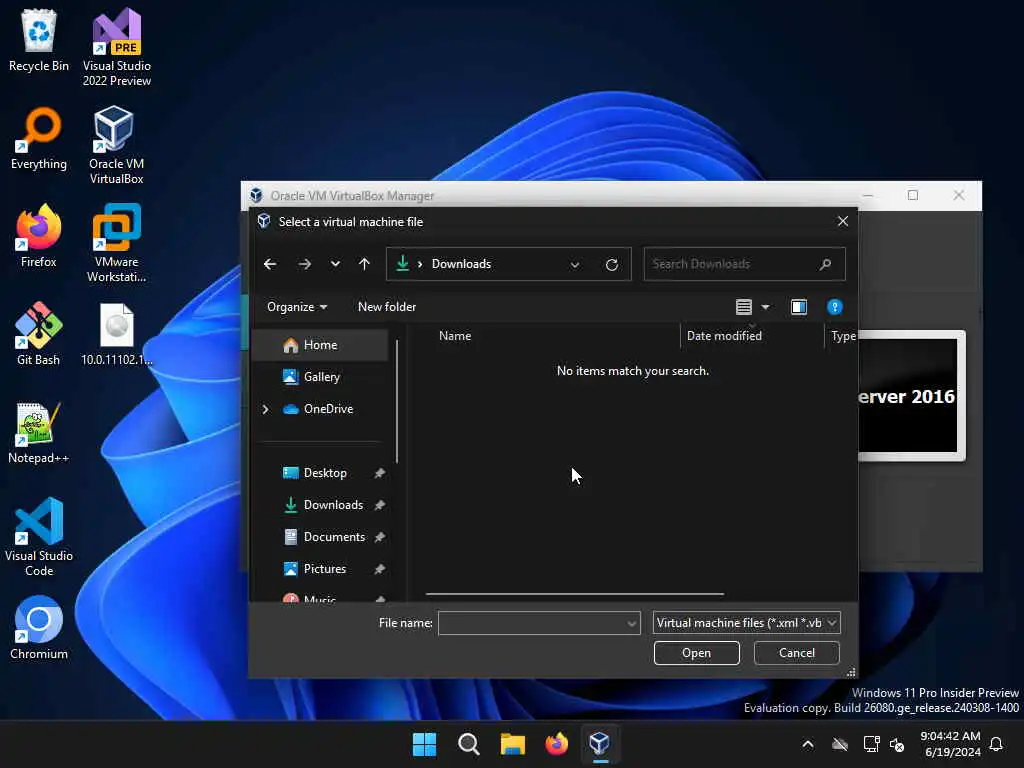
Task: Open the Organize menu
Action: click(297, 307)
